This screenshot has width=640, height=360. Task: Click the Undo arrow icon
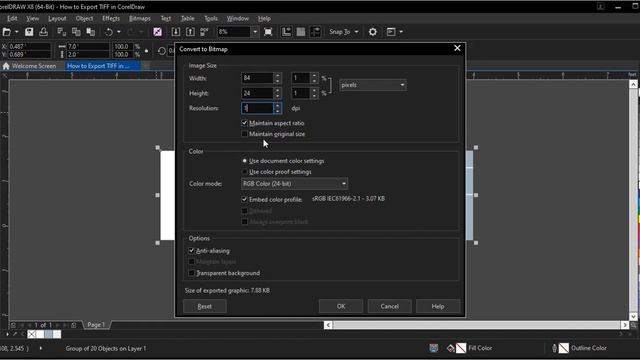point(109,32)
